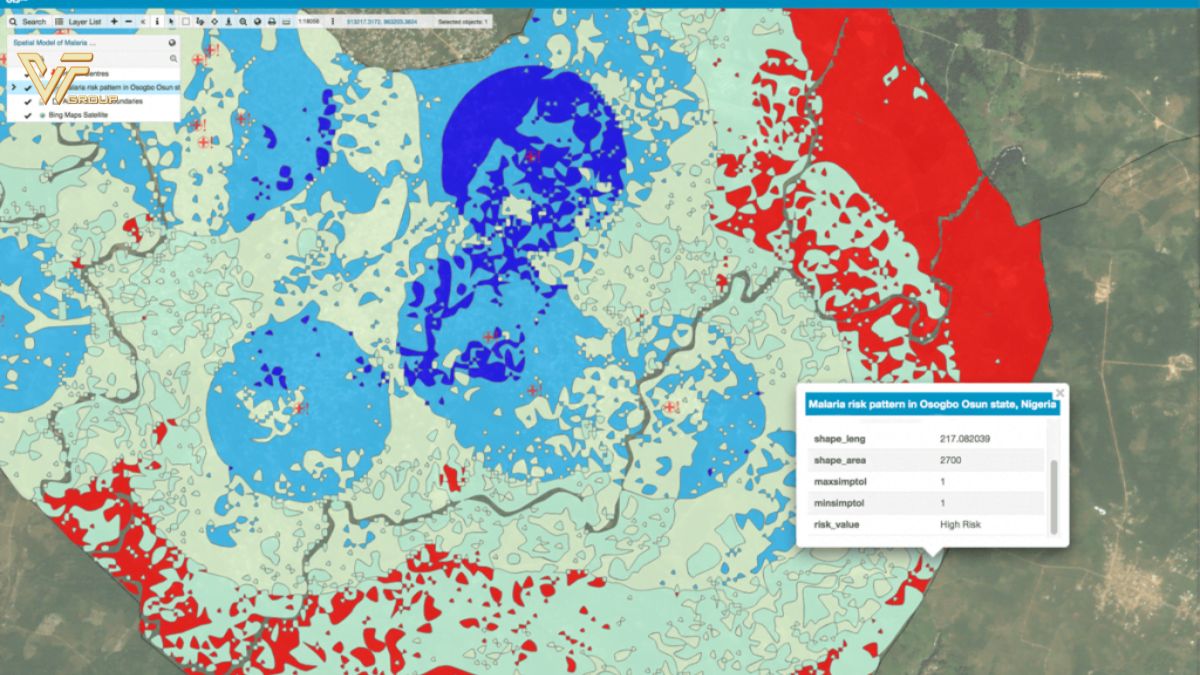
Task: Click the globe icon in layer panel header
Action: (x=172, y=44)
